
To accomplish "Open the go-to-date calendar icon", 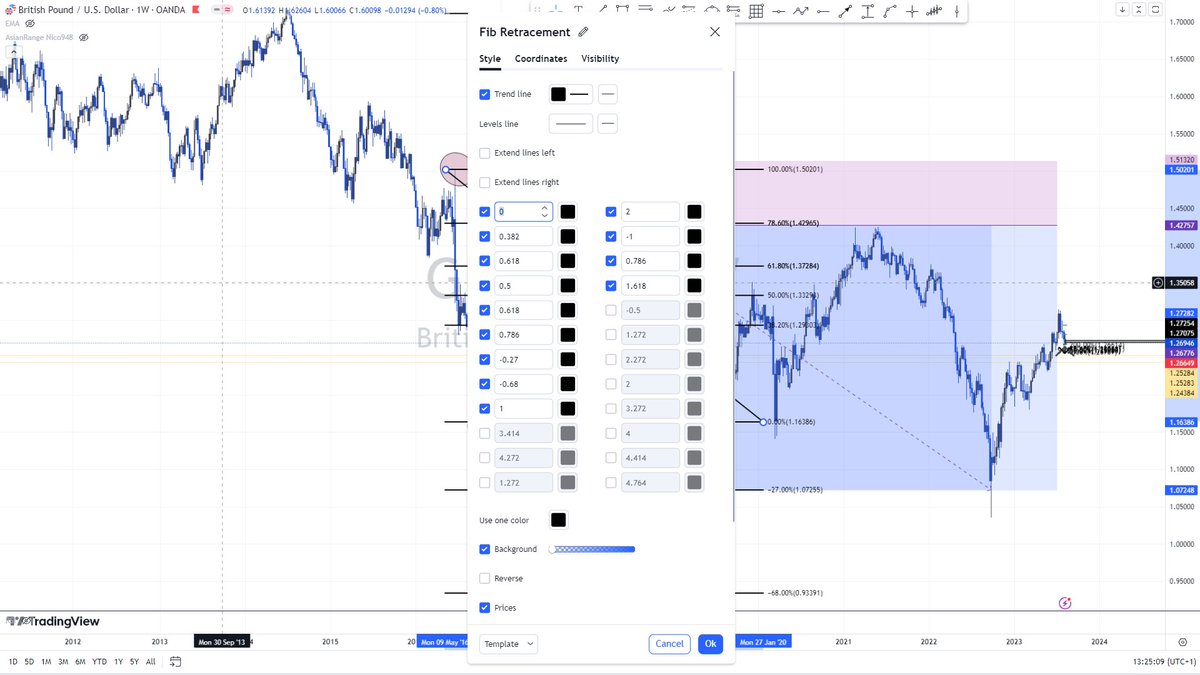I will click(175, 661).
